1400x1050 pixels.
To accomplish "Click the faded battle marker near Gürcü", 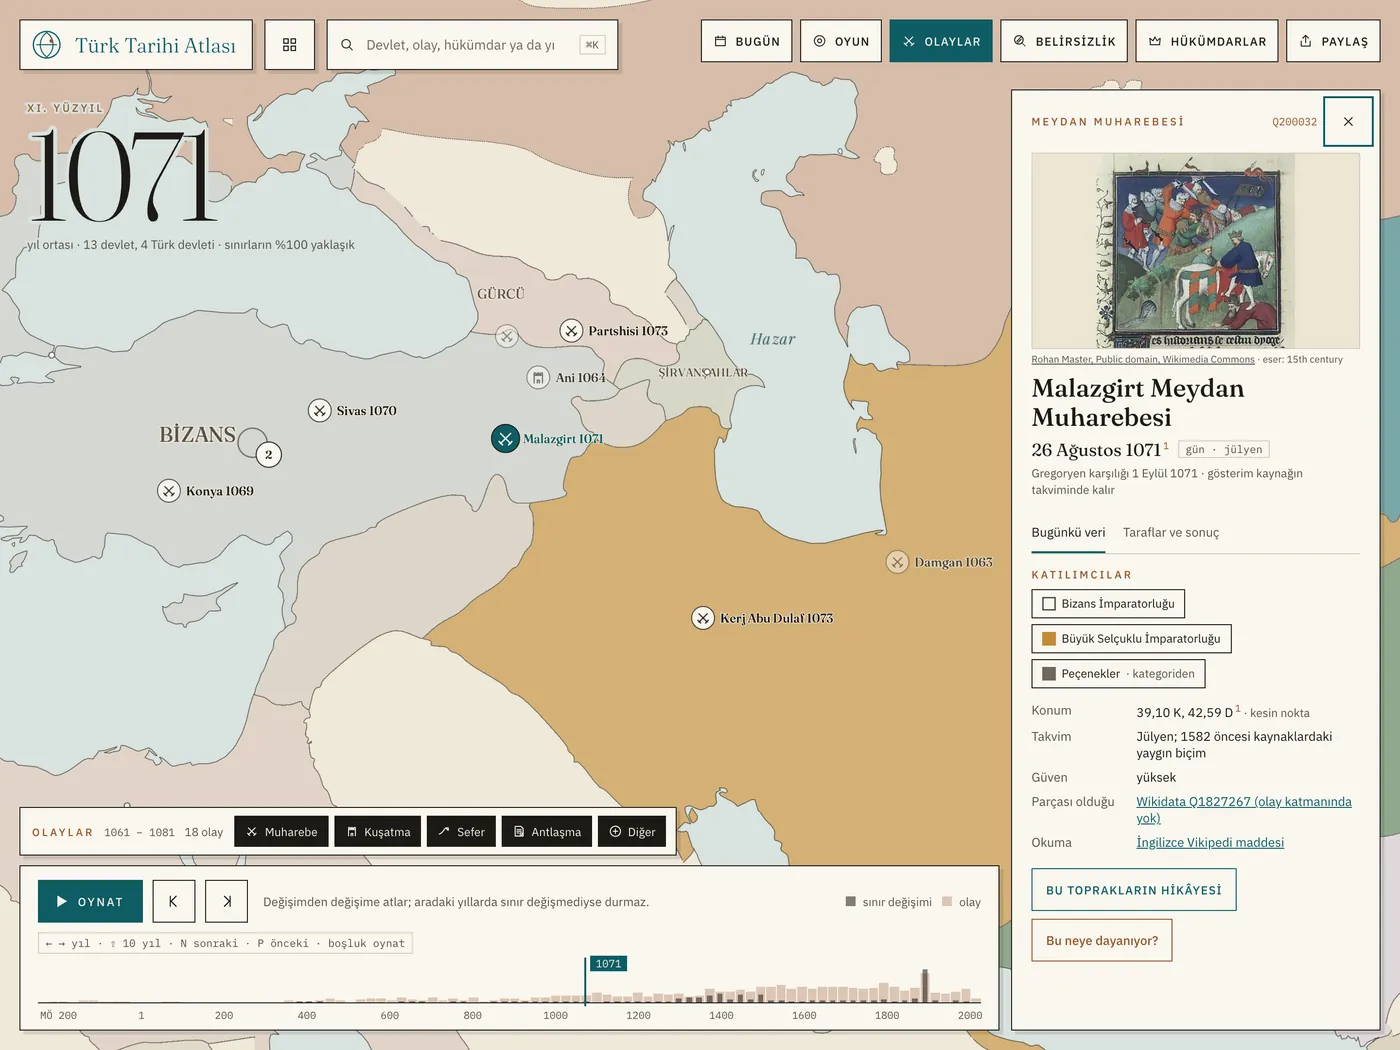I will coord(507,336).
